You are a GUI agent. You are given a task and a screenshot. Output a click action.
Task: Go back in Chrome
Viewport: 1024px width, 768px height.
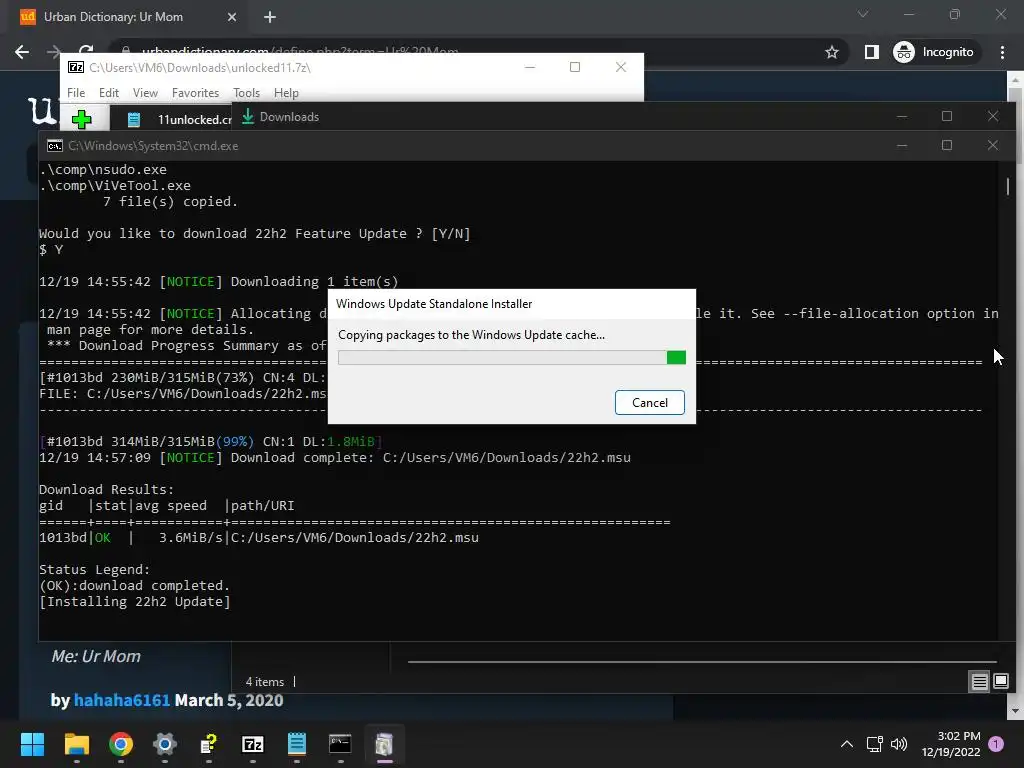click(22, 52)
